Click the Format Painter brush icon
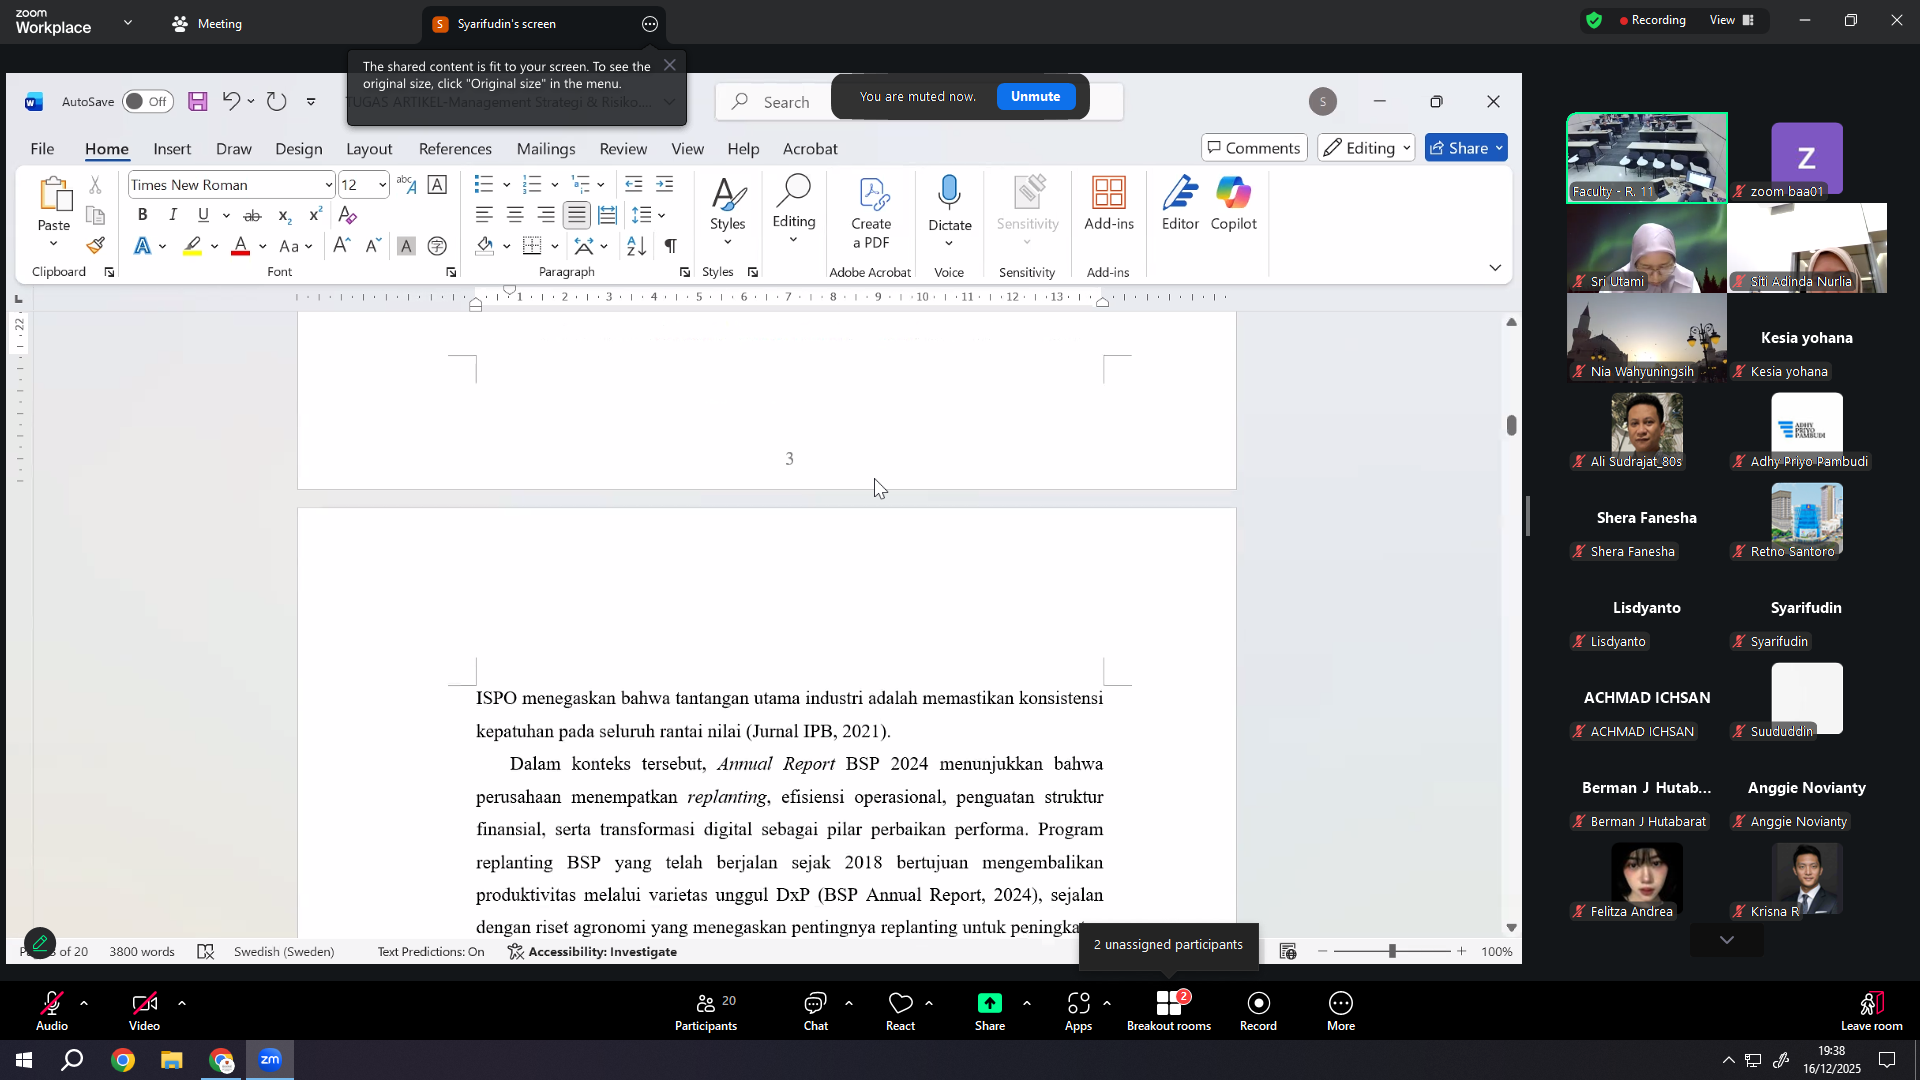This screenshot has height=1080, width=1920. [96, 246]
